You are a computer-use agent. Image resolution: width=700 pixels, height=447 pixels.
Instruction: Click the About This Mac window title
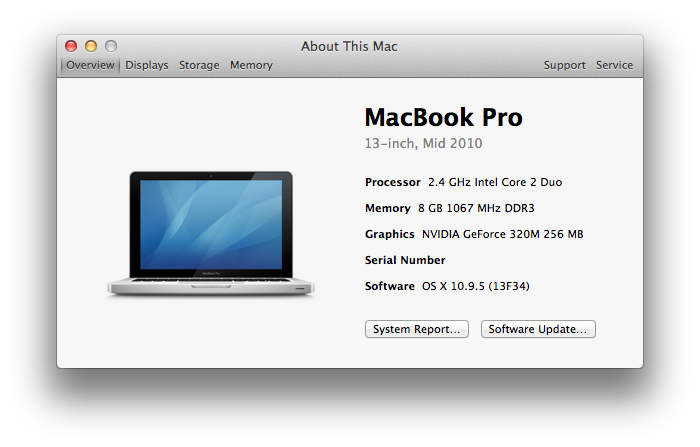[x=349, y=46]
